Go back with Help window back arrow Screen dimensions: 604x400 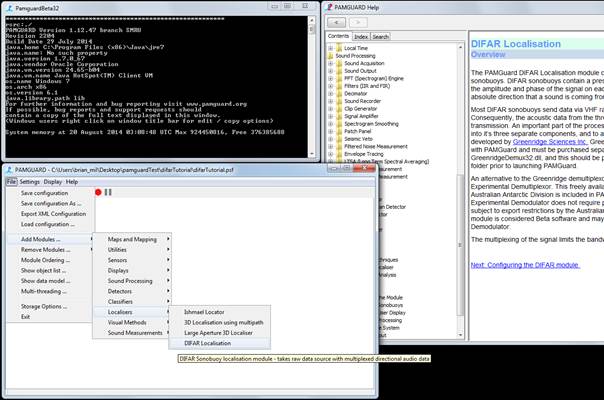click(337, 22)
